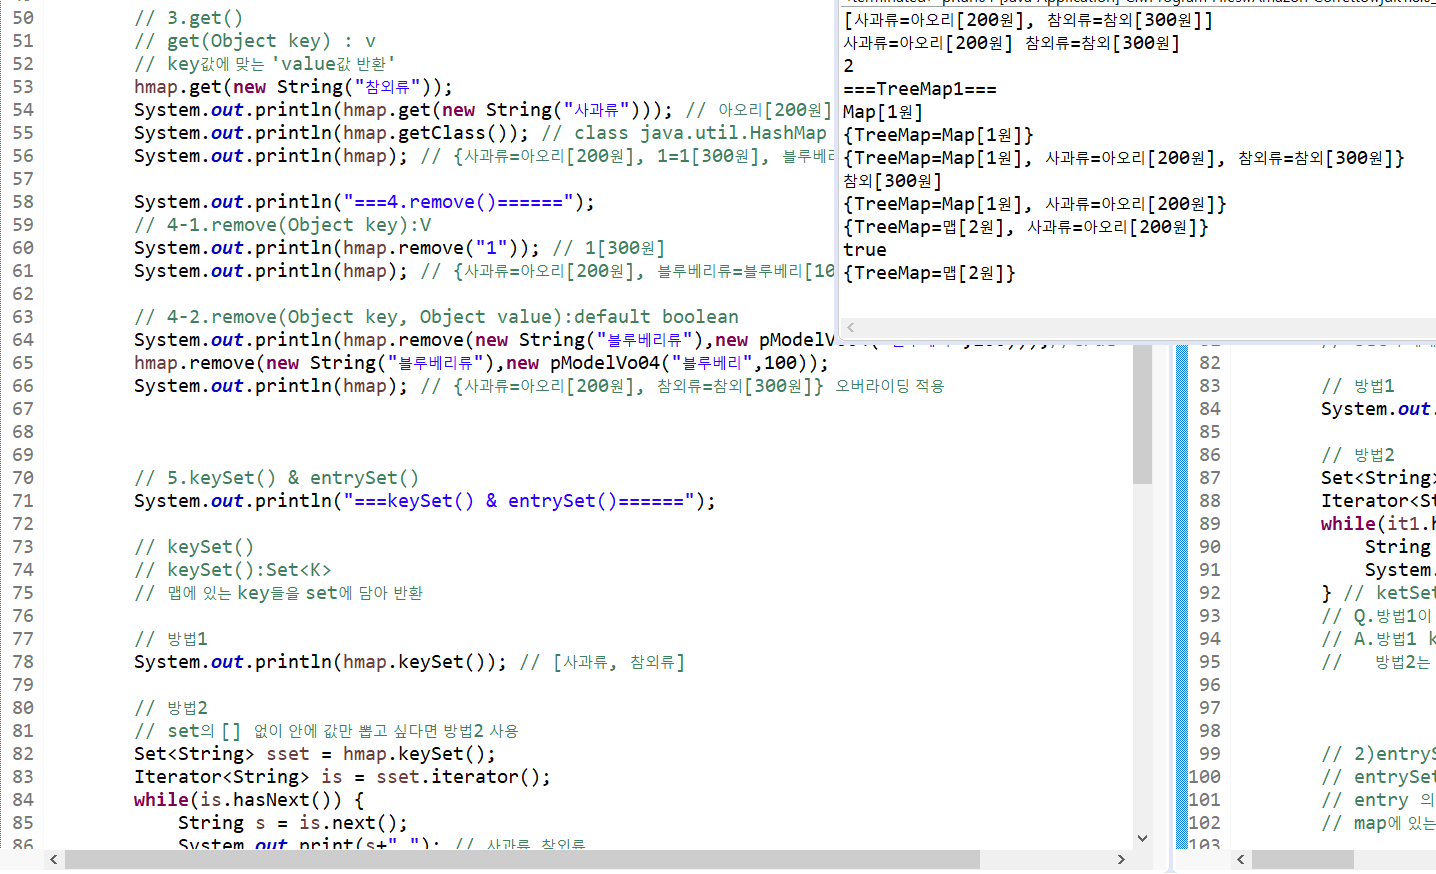Click the "===4.remove()======" println line
1436x874 pixels.
tap(364, 202)
